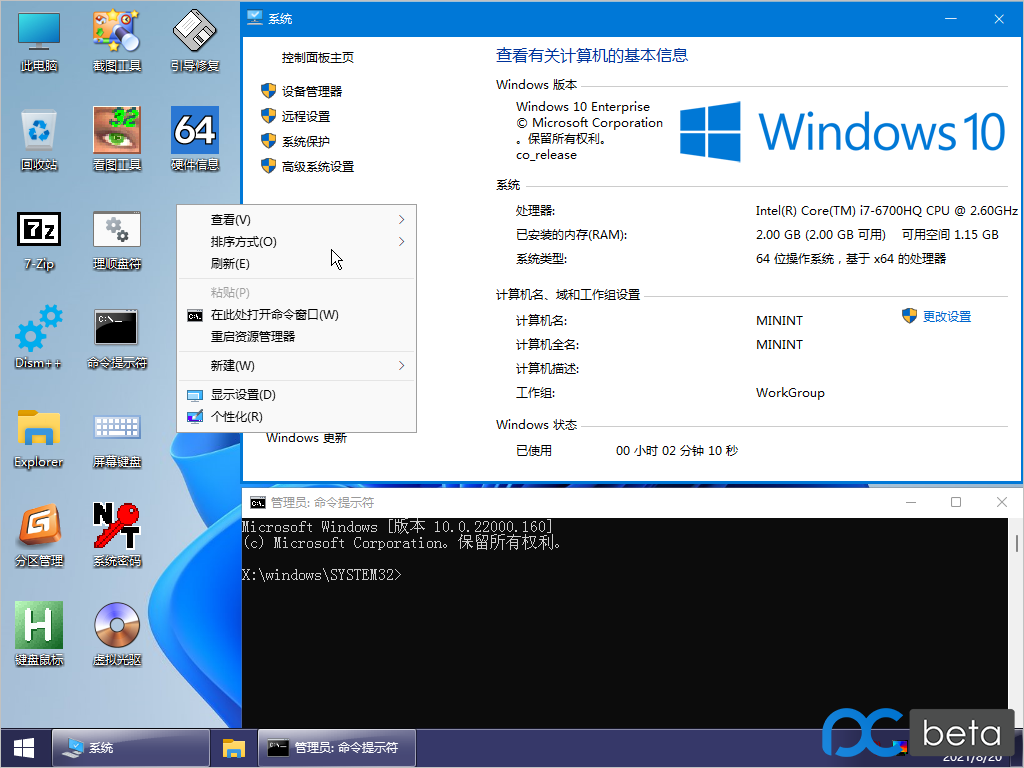The width and height of the screenshot is (1024, 768).
Task: Click the 更改设置 link
Action: [x=946, y=317]
